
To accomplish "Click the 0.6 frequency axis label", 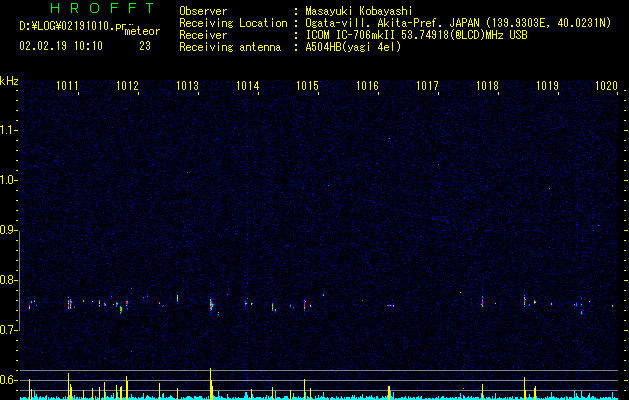I will pos(9,380).
